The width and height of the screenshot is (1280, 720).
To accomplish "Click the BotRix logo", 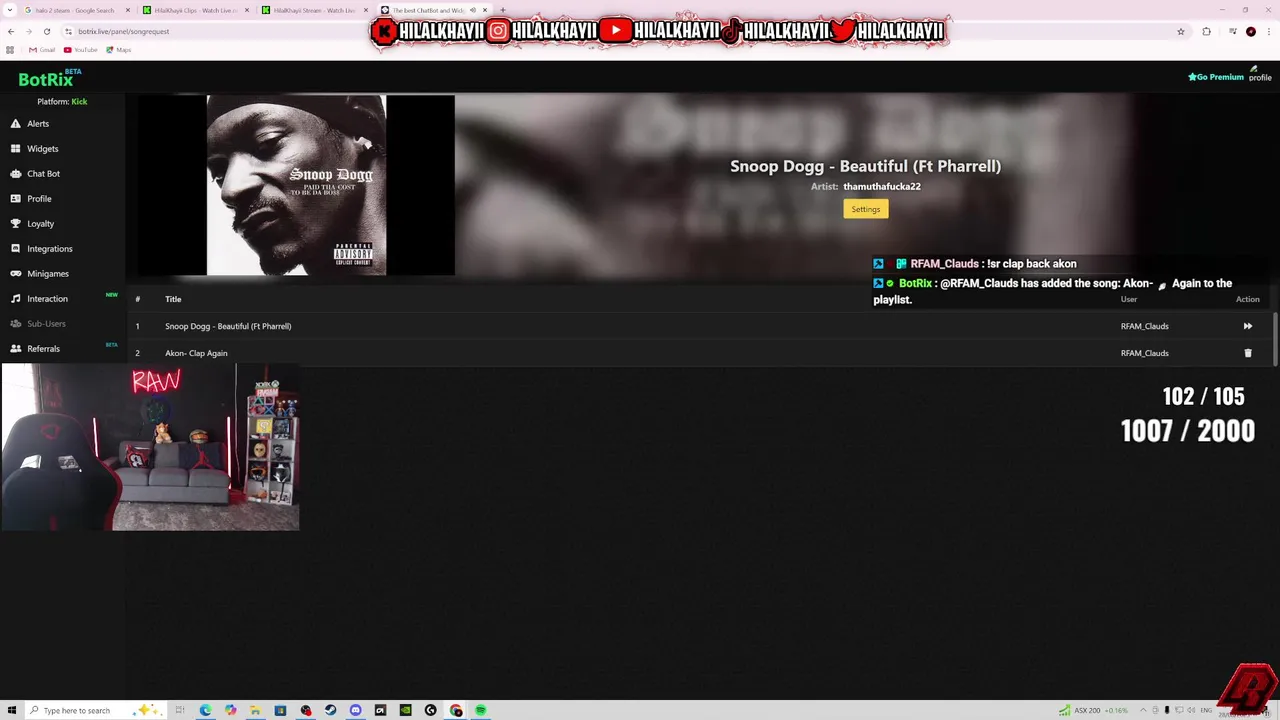I will click(x=46, y=80).
